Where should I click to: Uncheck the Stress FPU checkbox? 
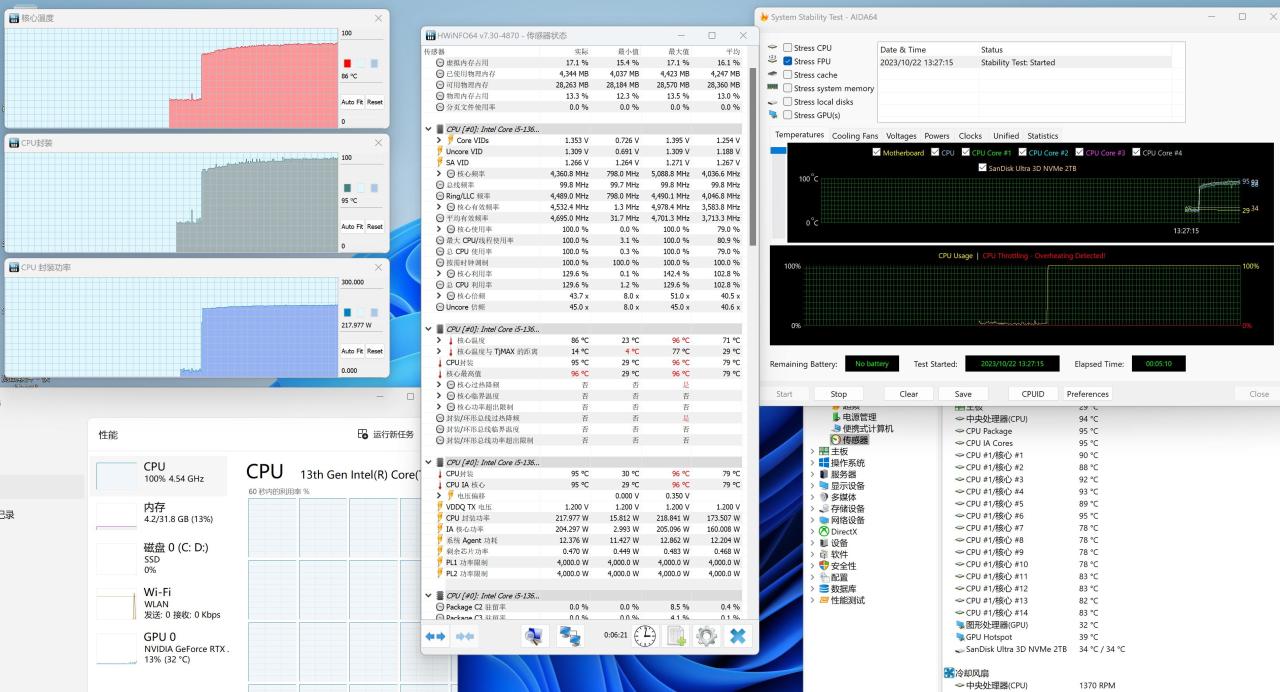click(788, 61)
